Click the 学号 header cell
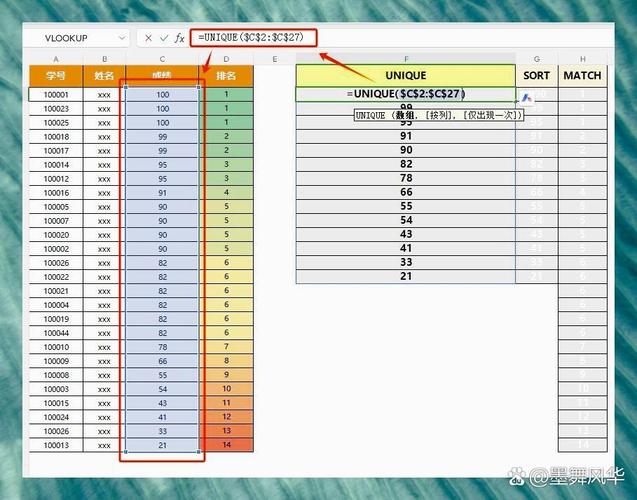The height and width of the screenshot is (500, 637). [56, 75]
